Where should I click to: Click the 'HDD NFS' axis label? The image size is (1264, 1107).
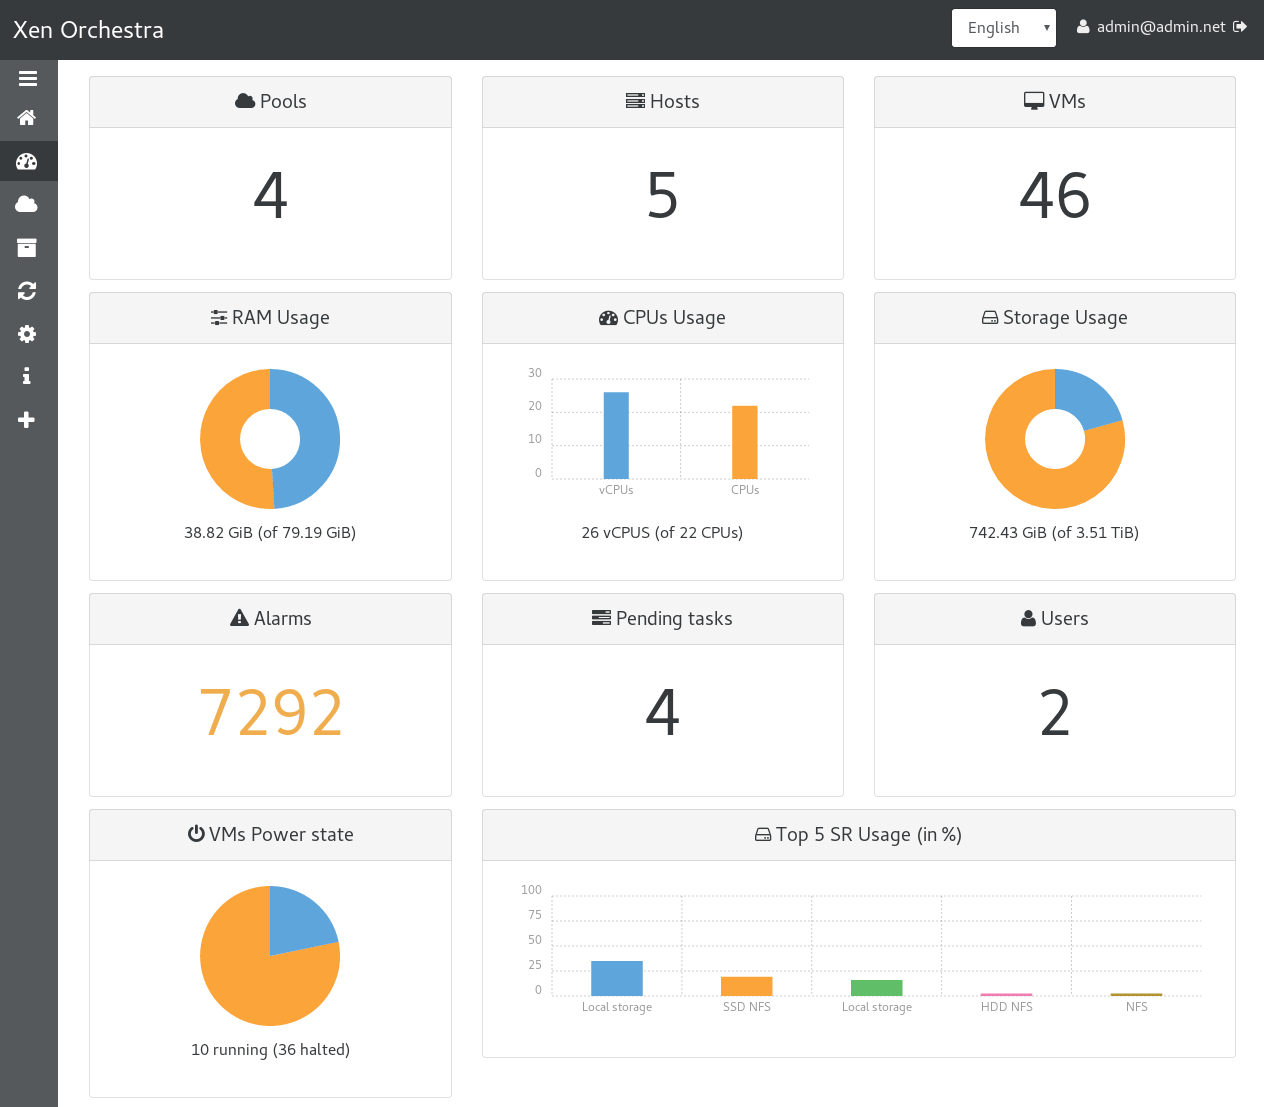click(x=1007, y=1007)
